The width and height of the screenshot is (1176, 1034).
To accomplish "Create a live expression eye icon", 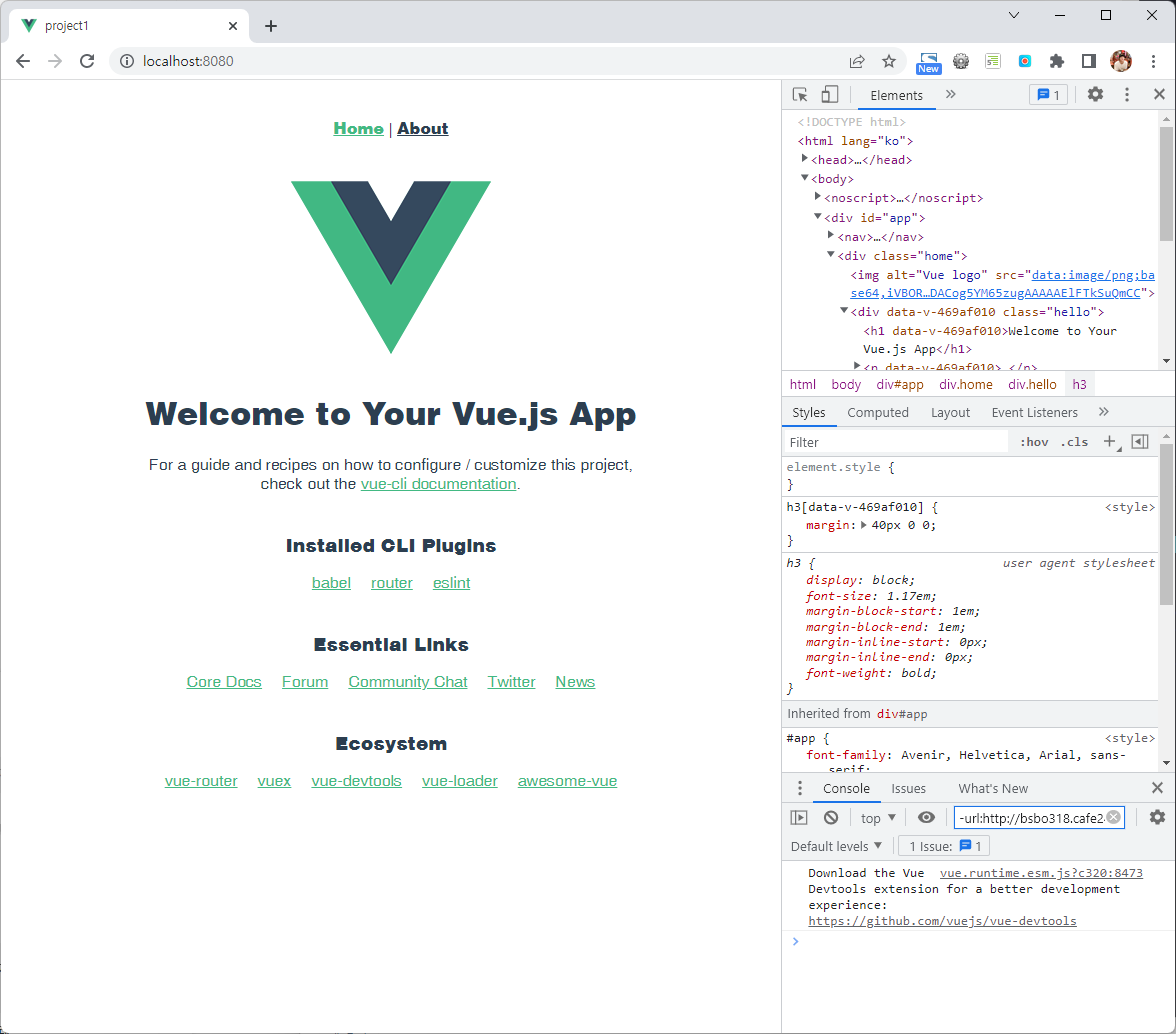I will [927, 818].
